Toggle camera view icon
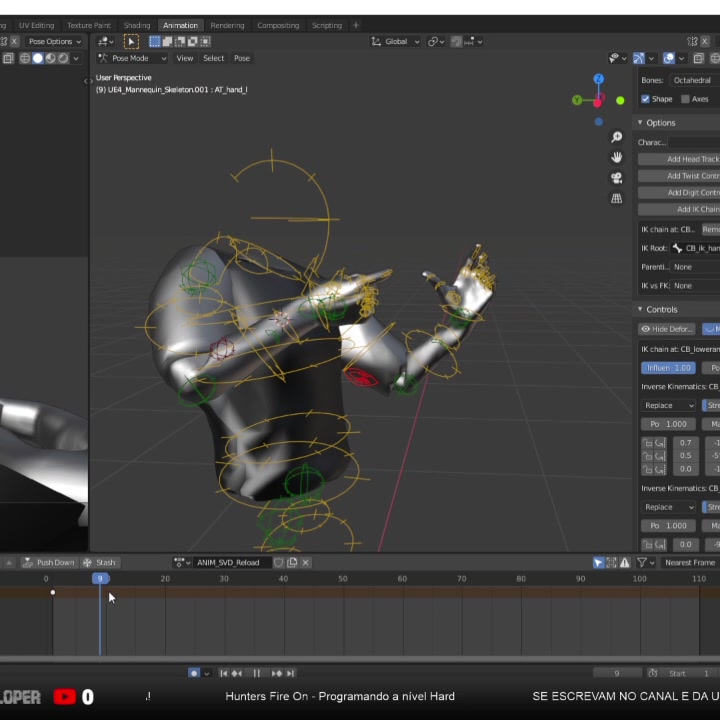The width and height of the screenshot is (720, 720). 617,178
